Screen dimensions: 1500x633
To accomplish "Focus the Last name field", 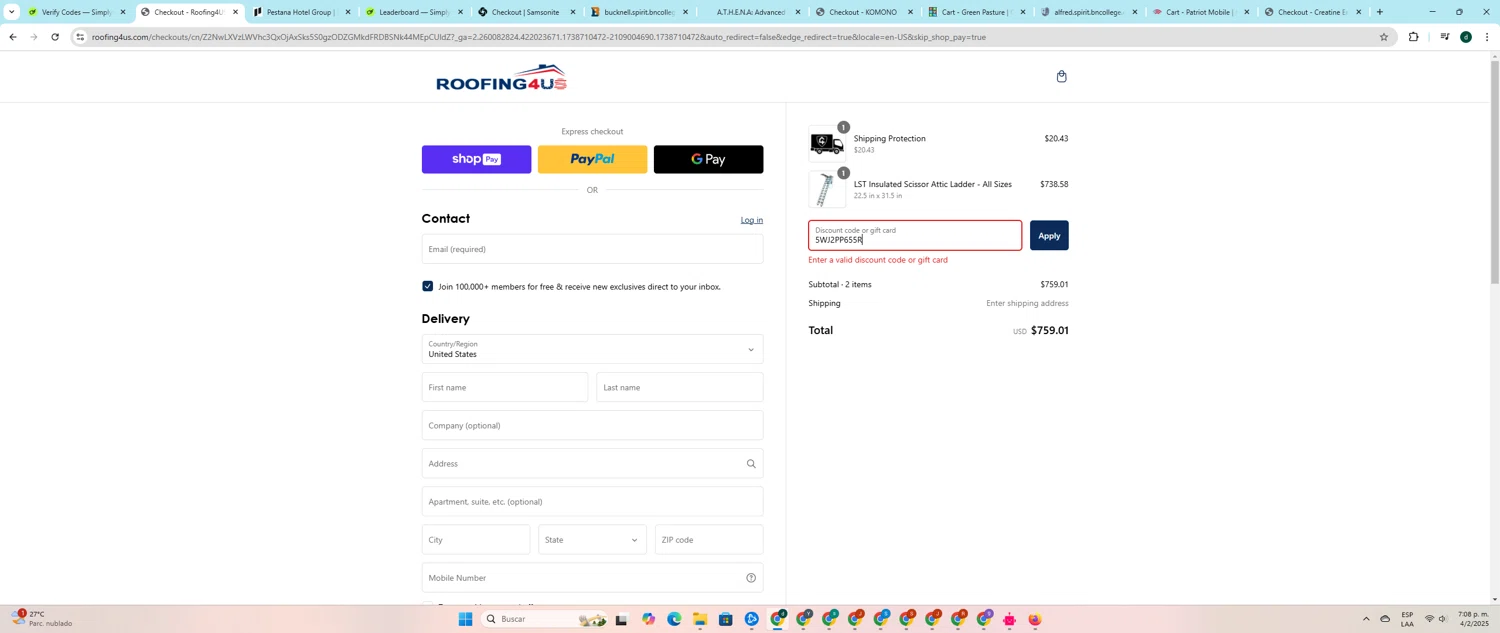I will pos(680,387).
